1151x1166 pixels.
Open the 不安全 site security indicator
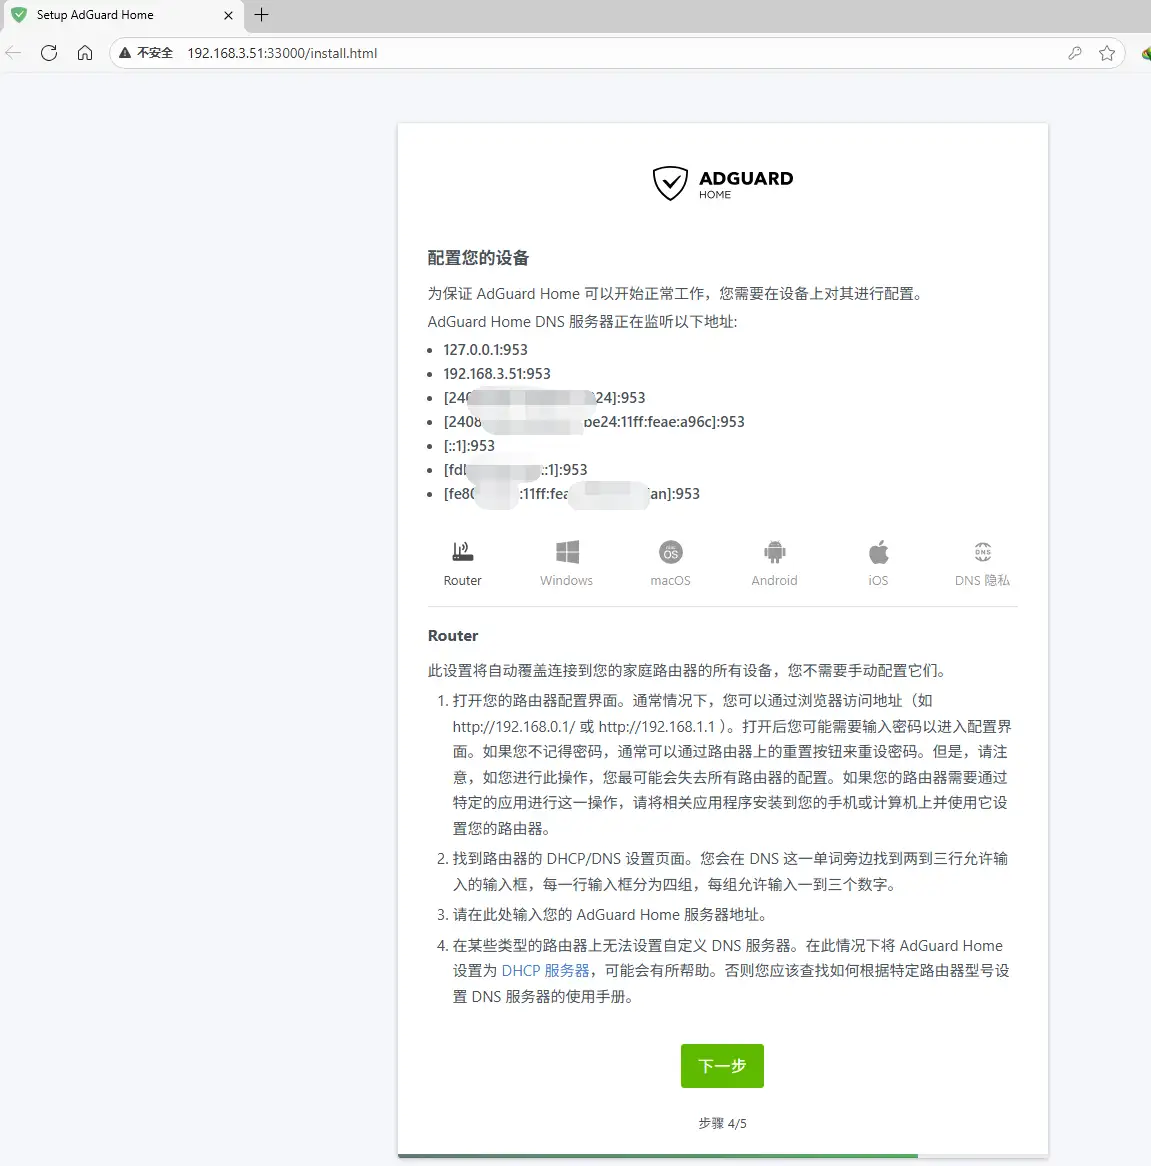[x=145, y=53]
